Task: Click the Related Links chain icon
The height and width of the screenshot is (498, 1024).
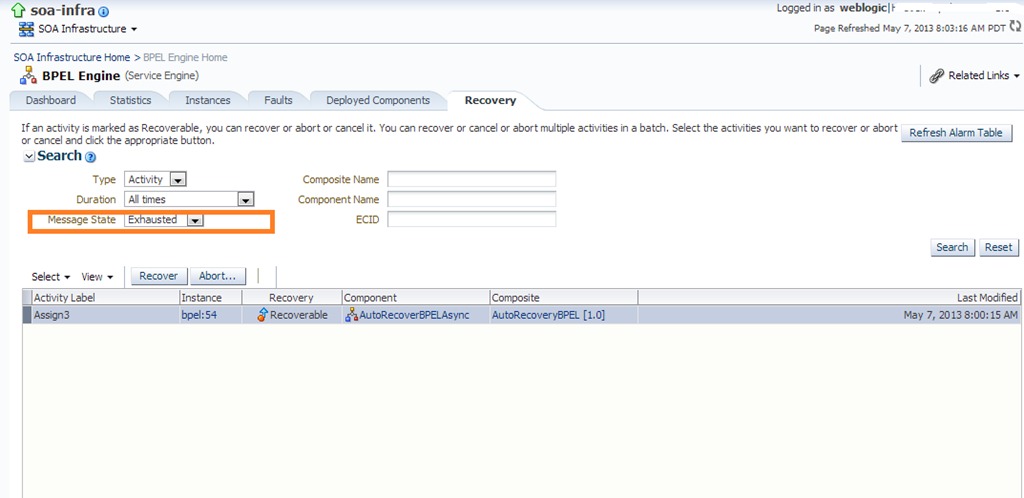Action: click(937, 76)
